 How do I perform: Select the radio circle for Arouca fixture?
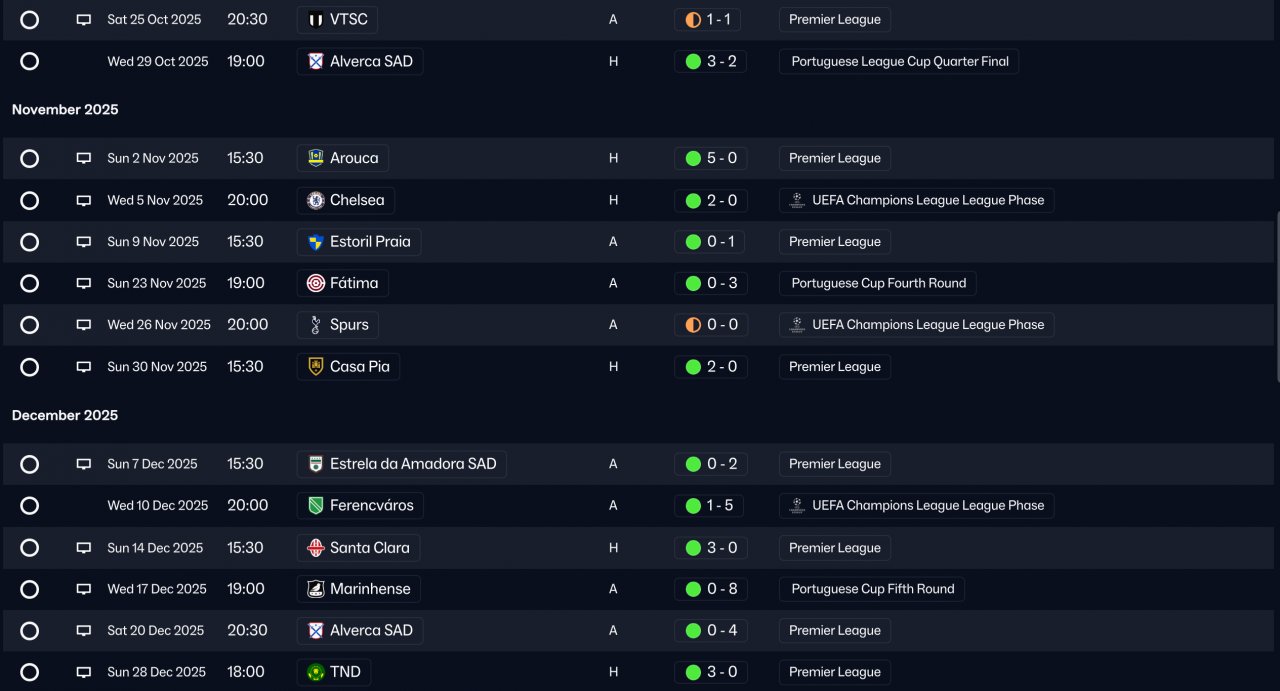[x=29, y=158]
